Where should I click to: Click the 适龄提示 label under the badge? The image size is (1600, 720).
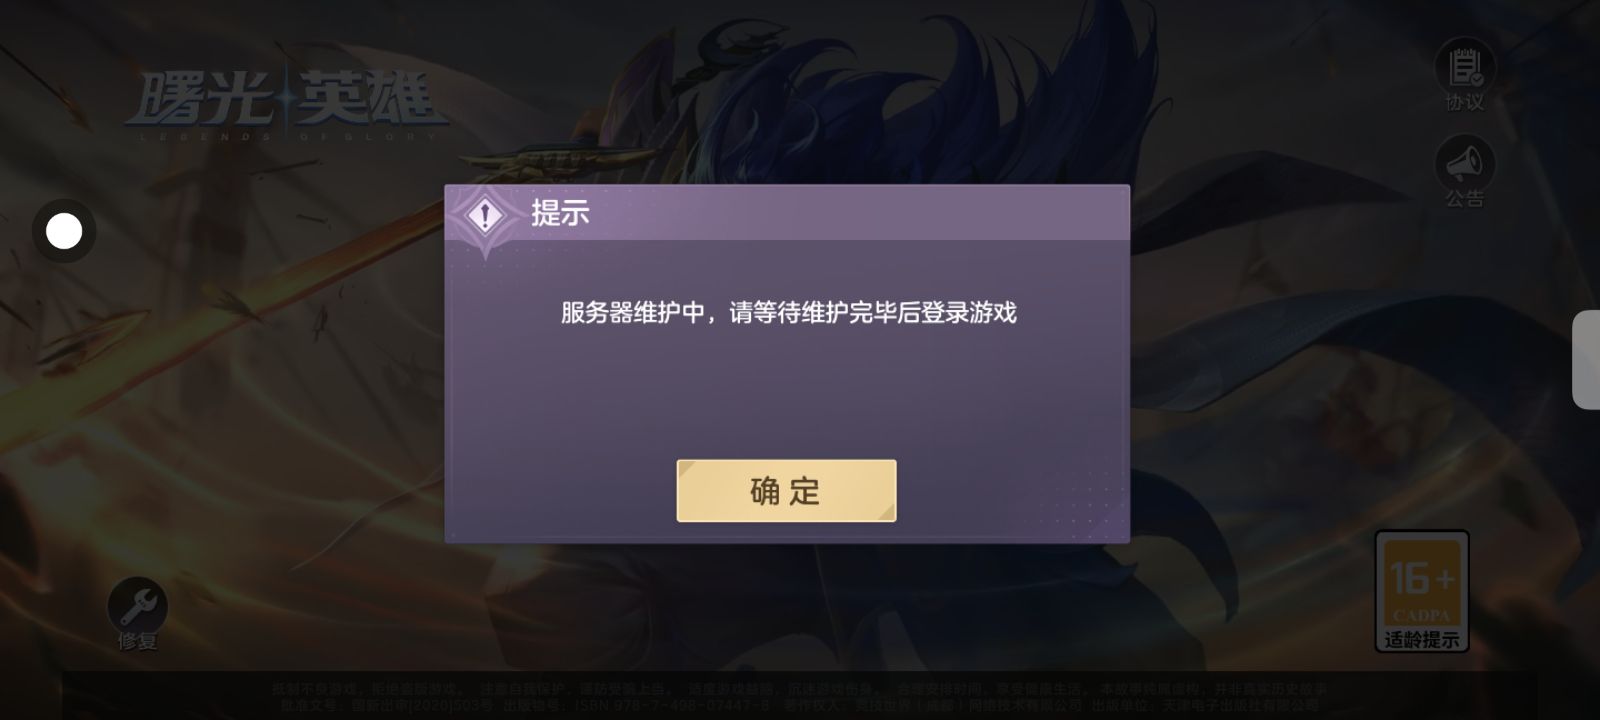[1422, 640]
